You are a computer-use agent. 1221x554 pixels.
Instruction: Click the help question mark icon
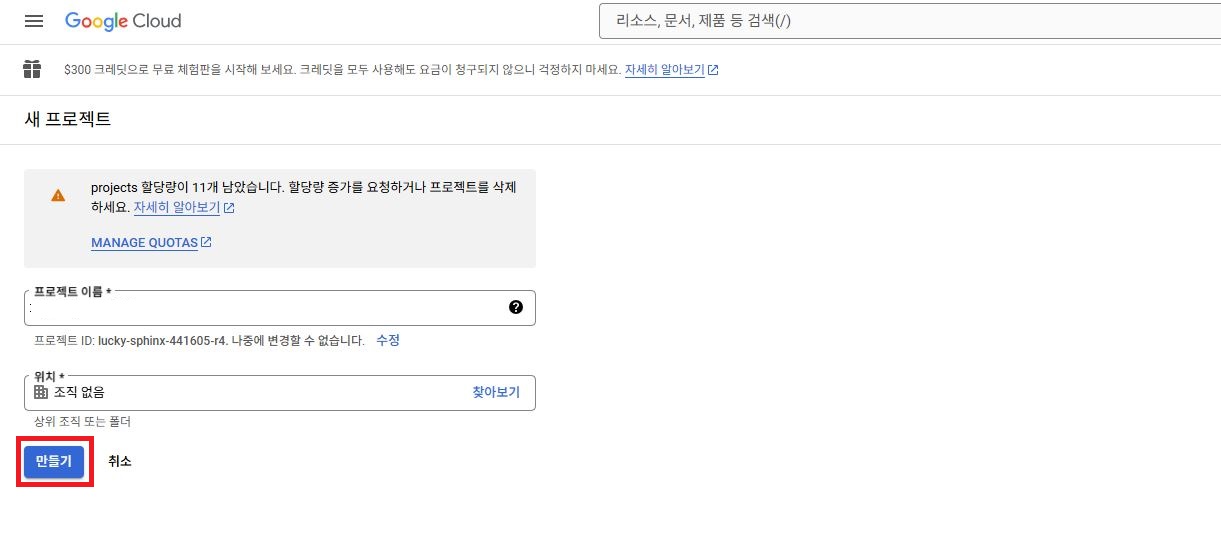pyautogui.click(x=516, y=307)
